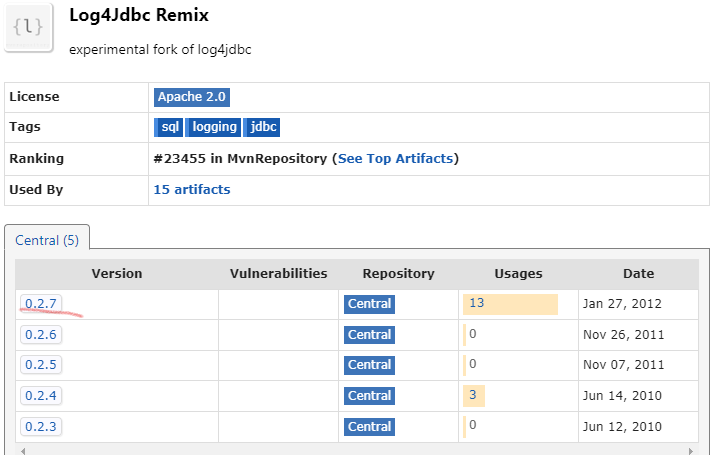Click the Tags row label

[25, 127]
